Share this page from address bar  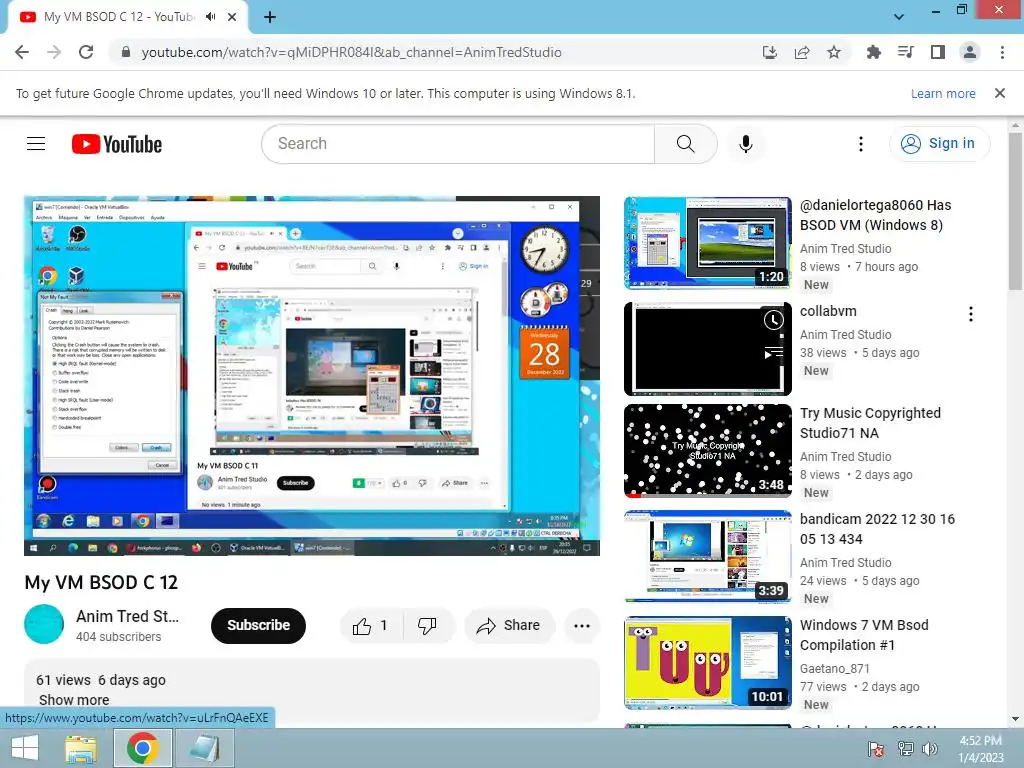[802, 52]
